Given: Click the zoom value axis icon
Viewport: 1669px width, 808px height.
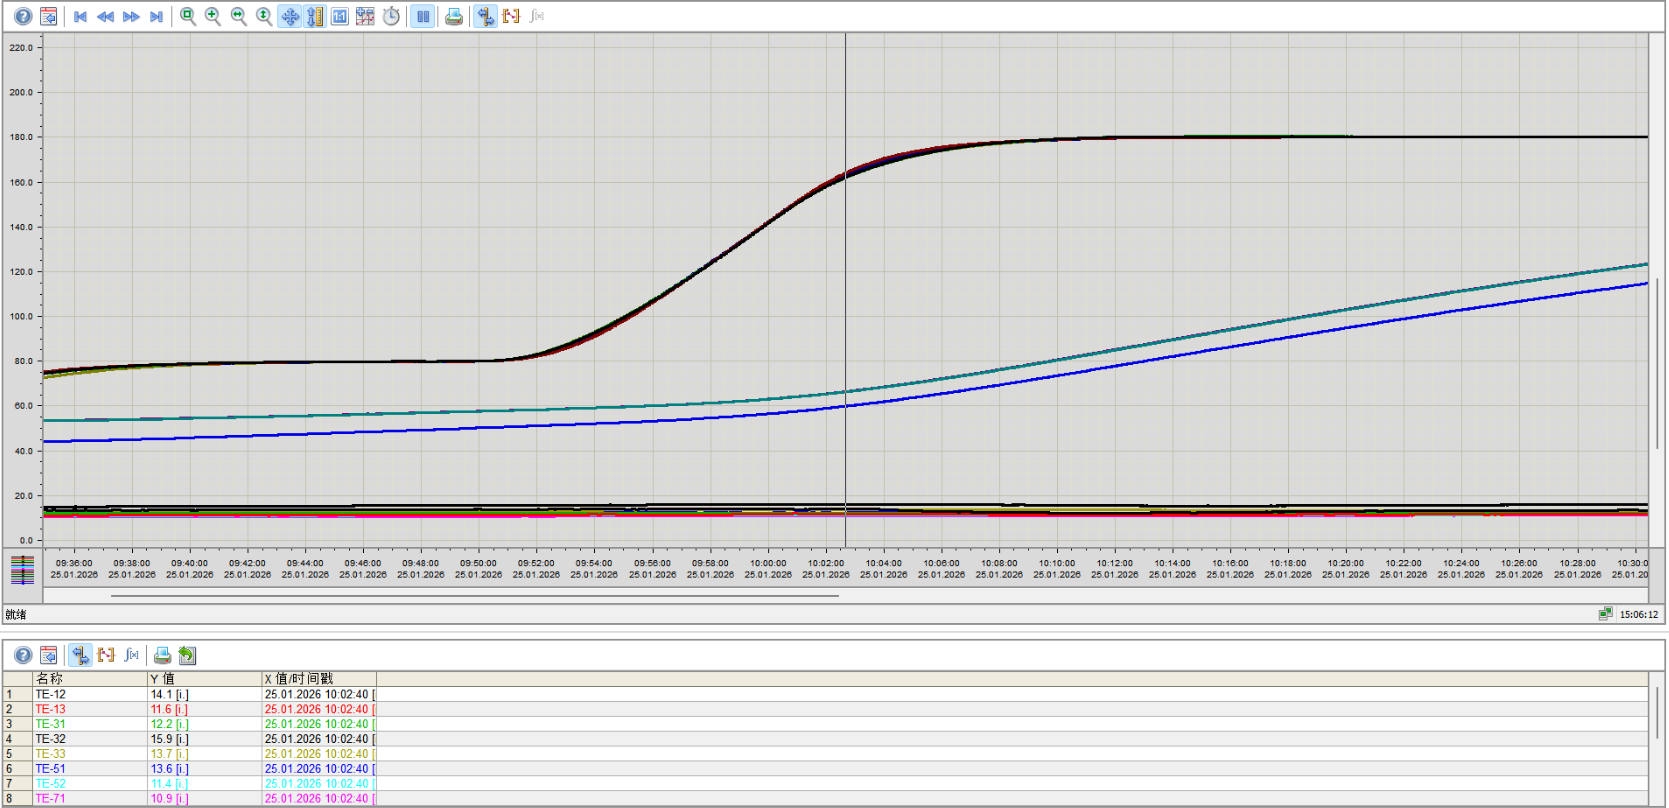Looking at the screenshot, I should coord(264,16).
